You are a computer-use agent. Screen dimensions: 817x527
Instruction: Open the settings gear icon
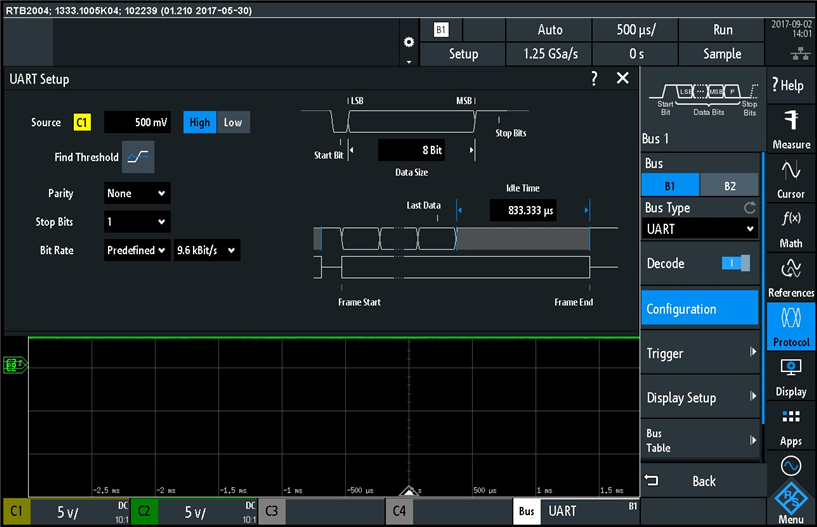pyautogui.click(x=408, y=42)
